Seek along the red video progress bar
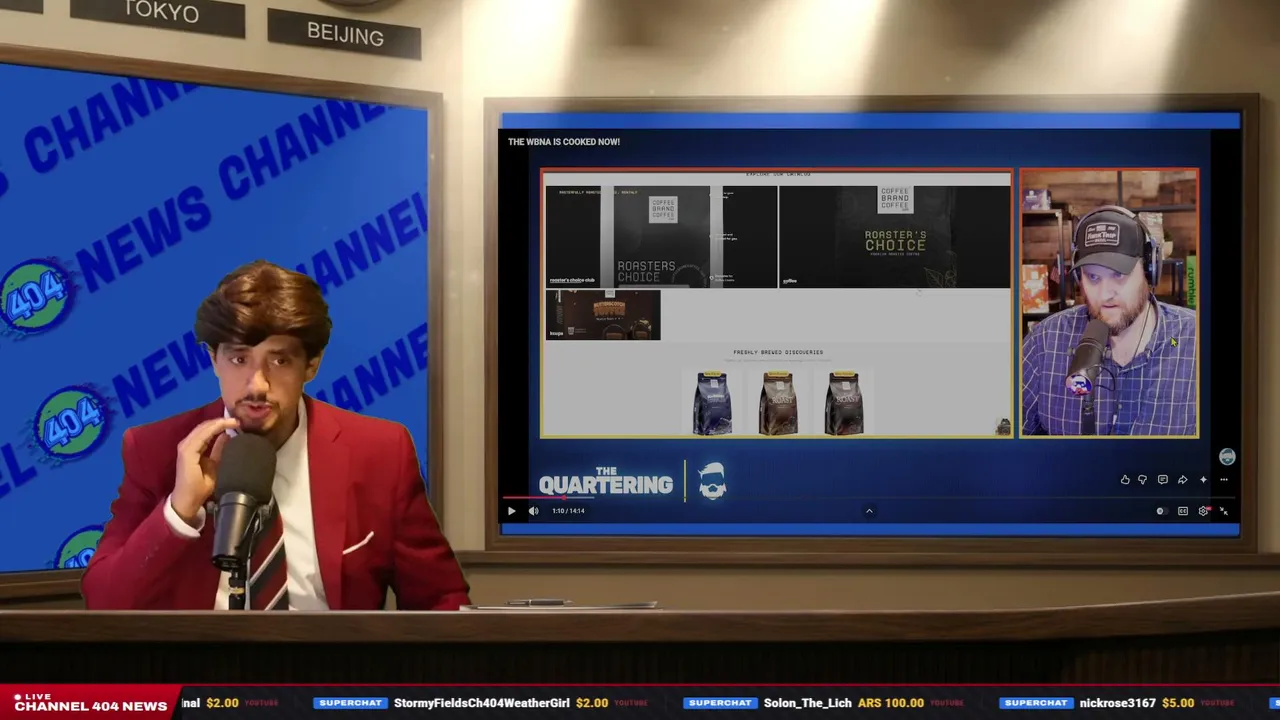This screenshot has width=1280, height=720. click(868, 497)
